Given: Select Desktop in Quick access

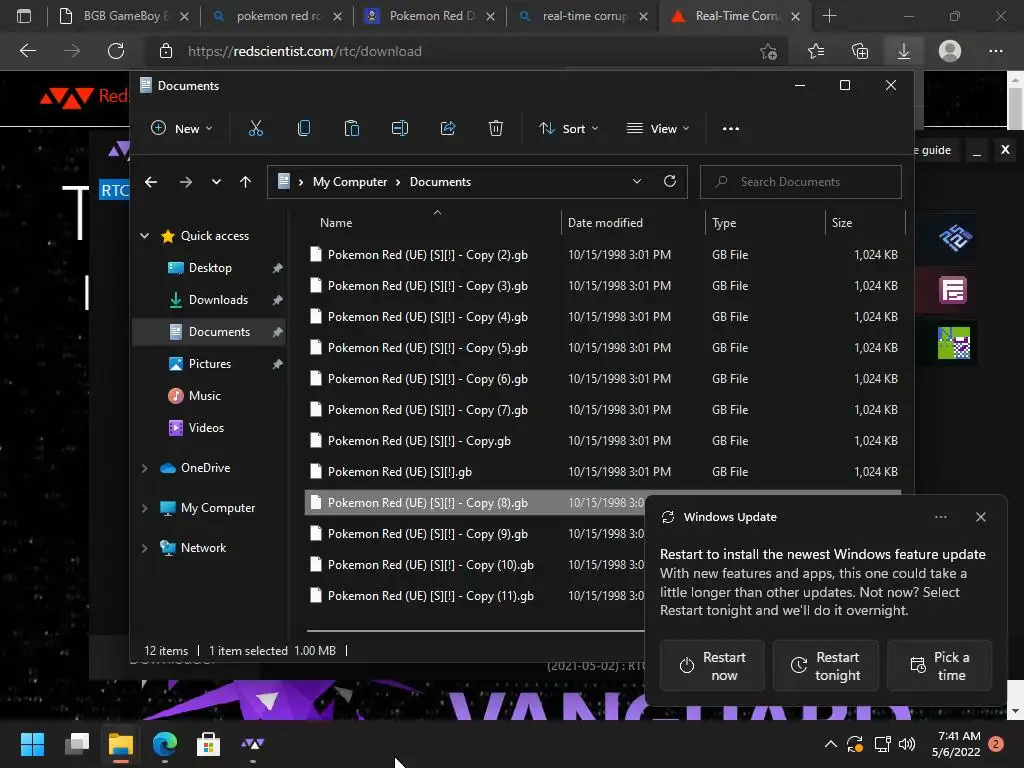Looking at the screenshot, I should (209, 268).
